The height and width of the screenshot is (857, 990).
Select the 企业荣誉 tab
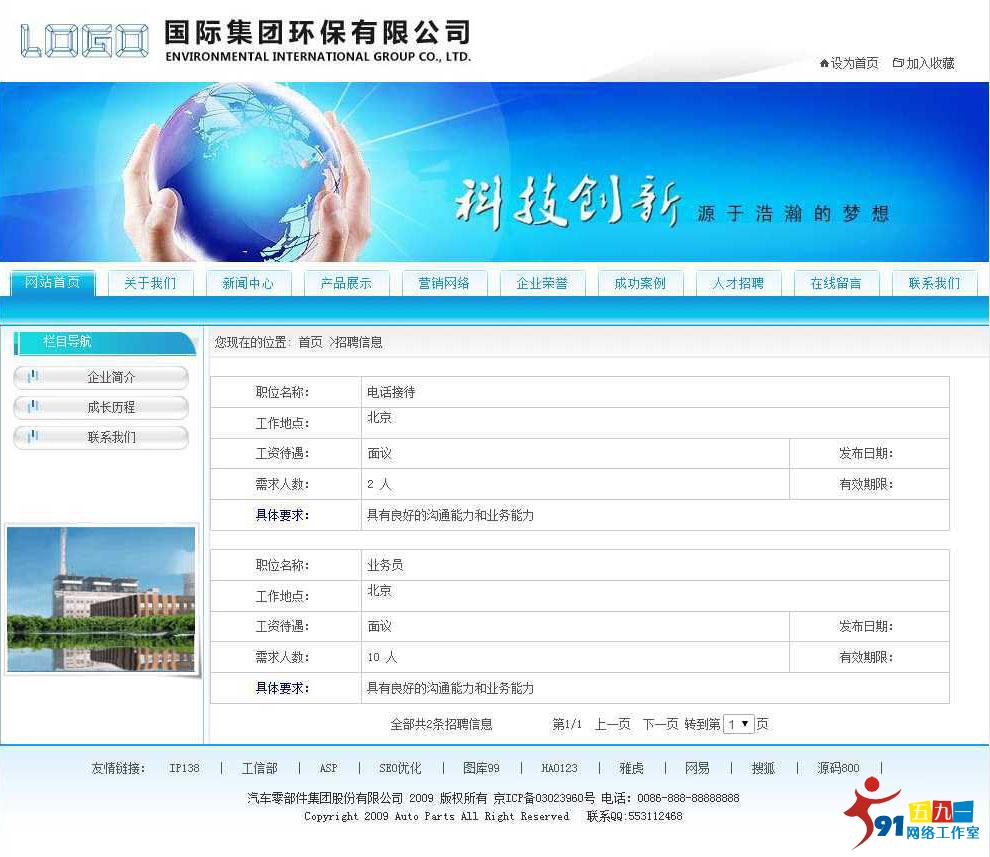point(542,283)
